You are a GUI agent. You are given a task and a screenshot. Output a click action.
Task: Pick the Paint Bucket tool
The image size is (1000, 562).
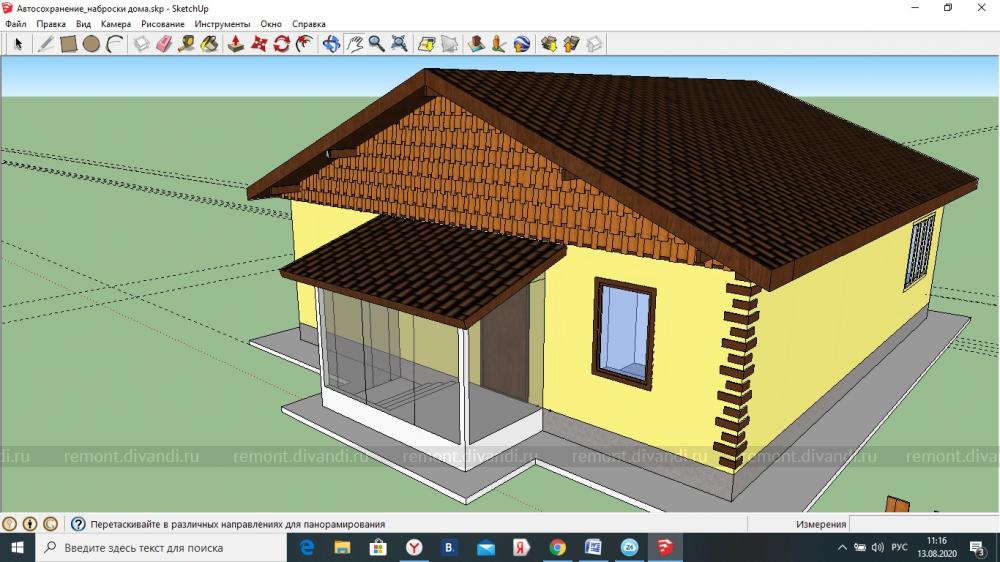pyautogui.click(x=209, y=44)
